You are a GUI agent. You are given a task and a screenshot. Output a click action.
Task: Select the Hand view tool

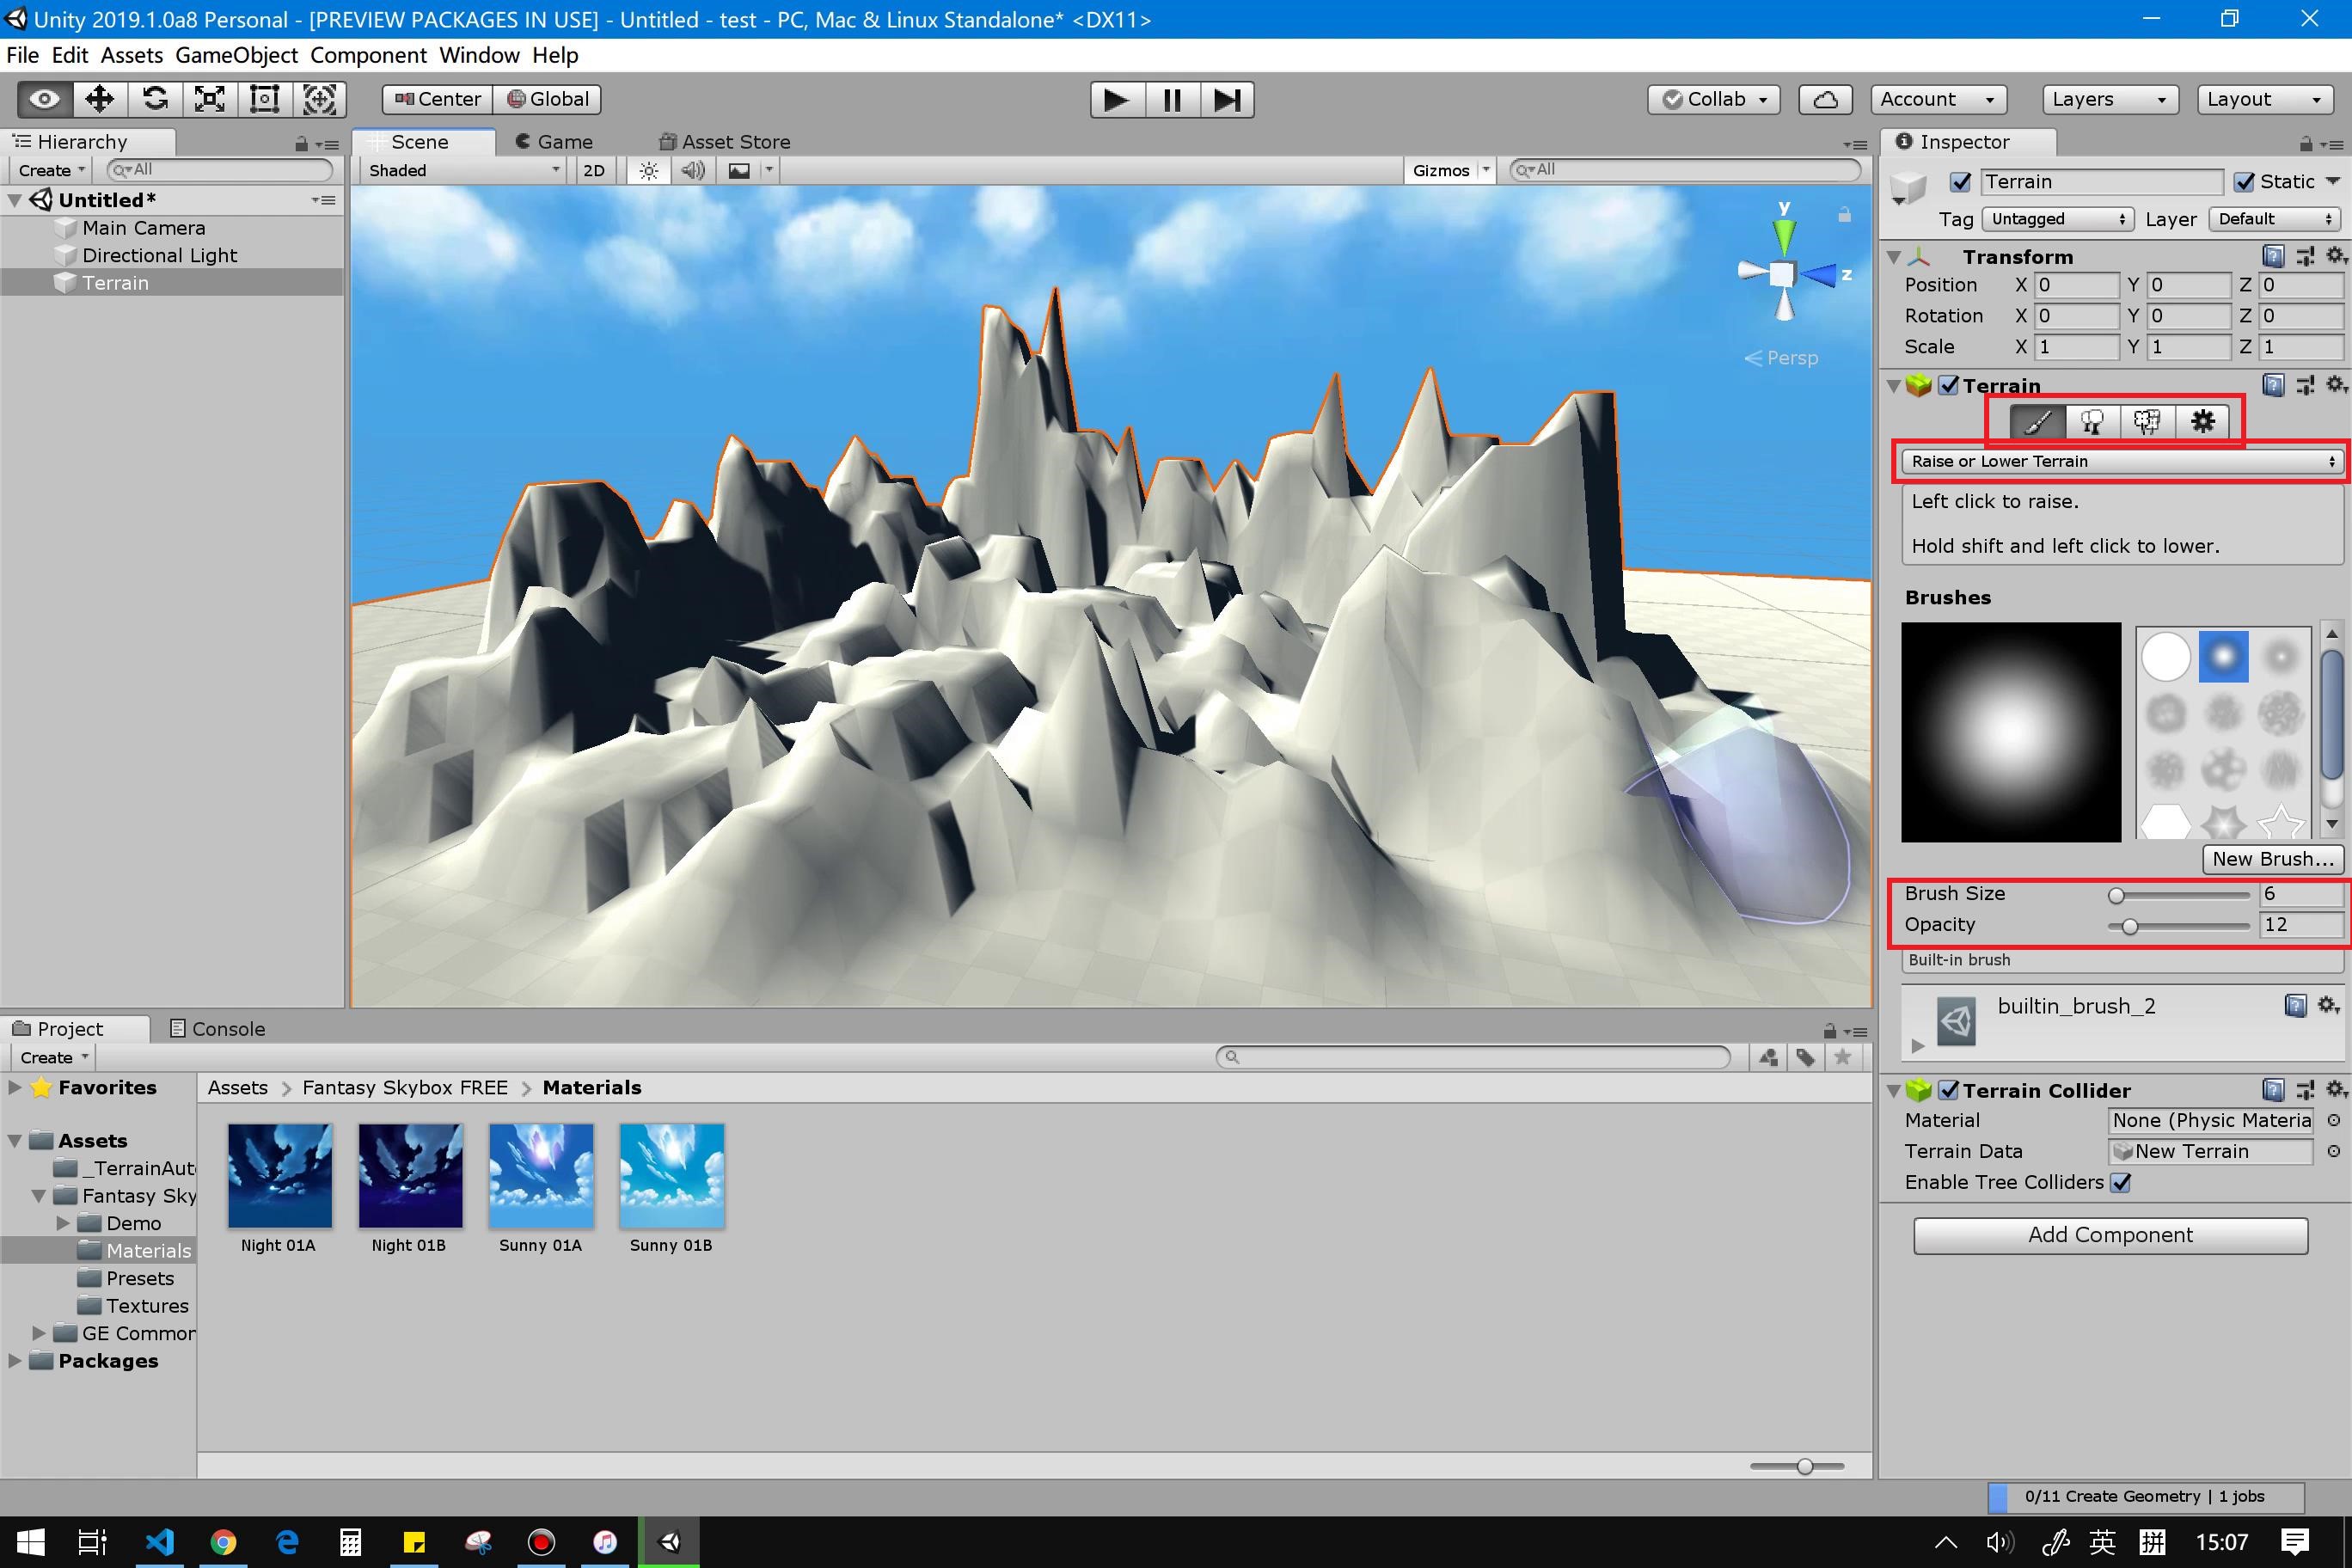click(x=45, y=99)
